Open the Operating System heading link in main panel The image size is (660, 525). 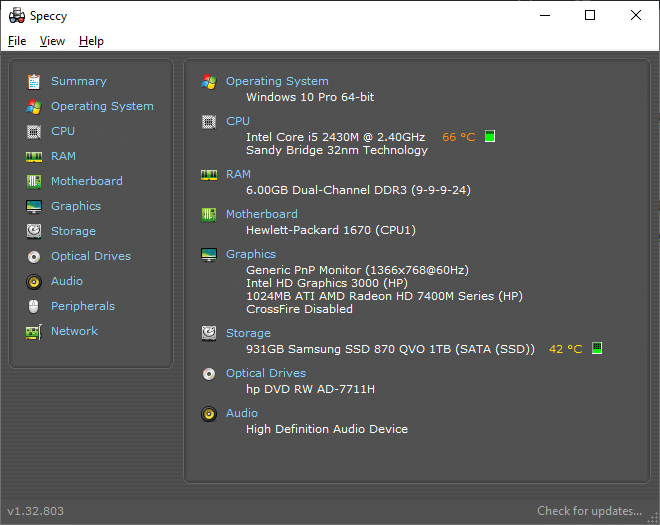tap(277, 81)
